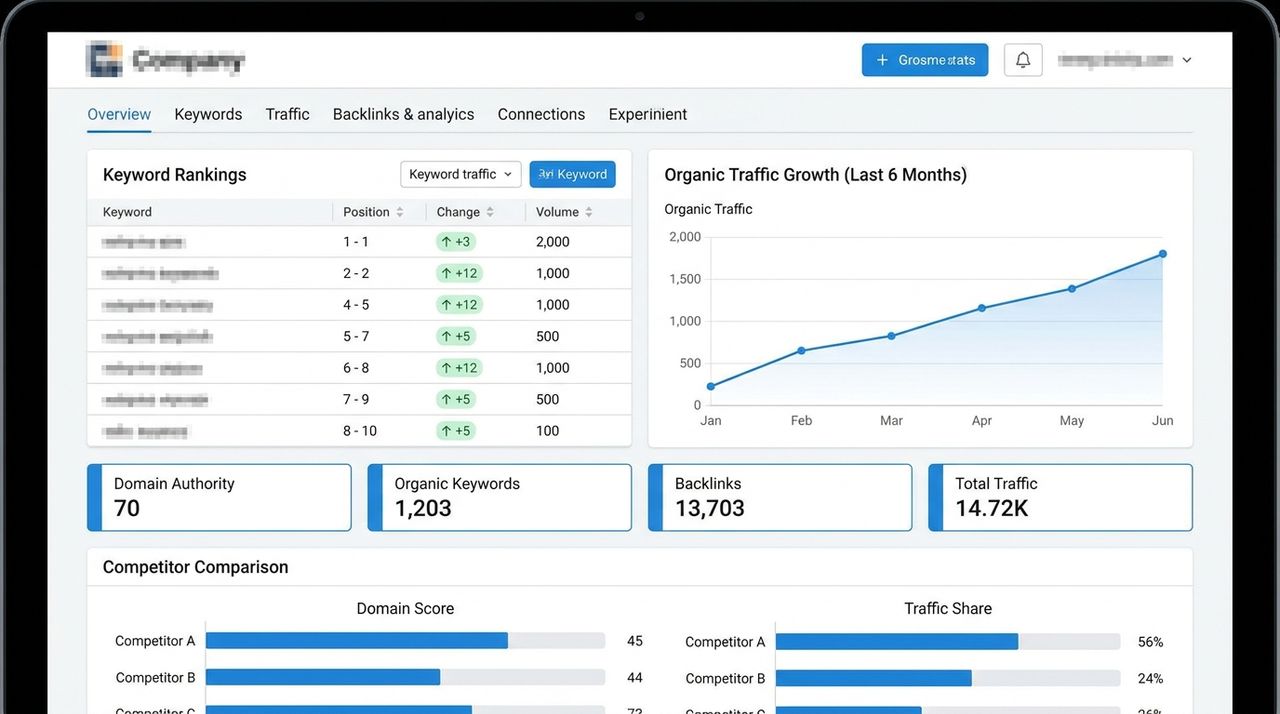This screenshot has width=1280, height=714.
Task: Select the February data point on chart
Action: tap(801, 351)
